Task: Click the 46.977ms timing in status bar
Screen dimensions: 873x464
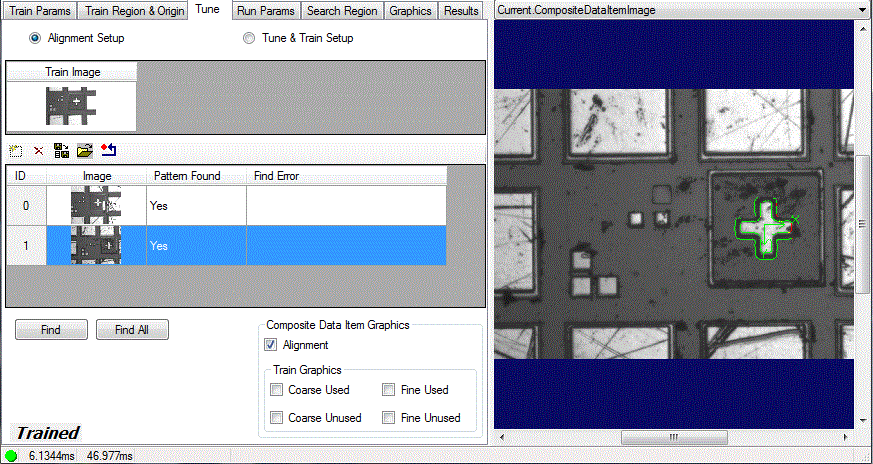Action: point(110,456)
